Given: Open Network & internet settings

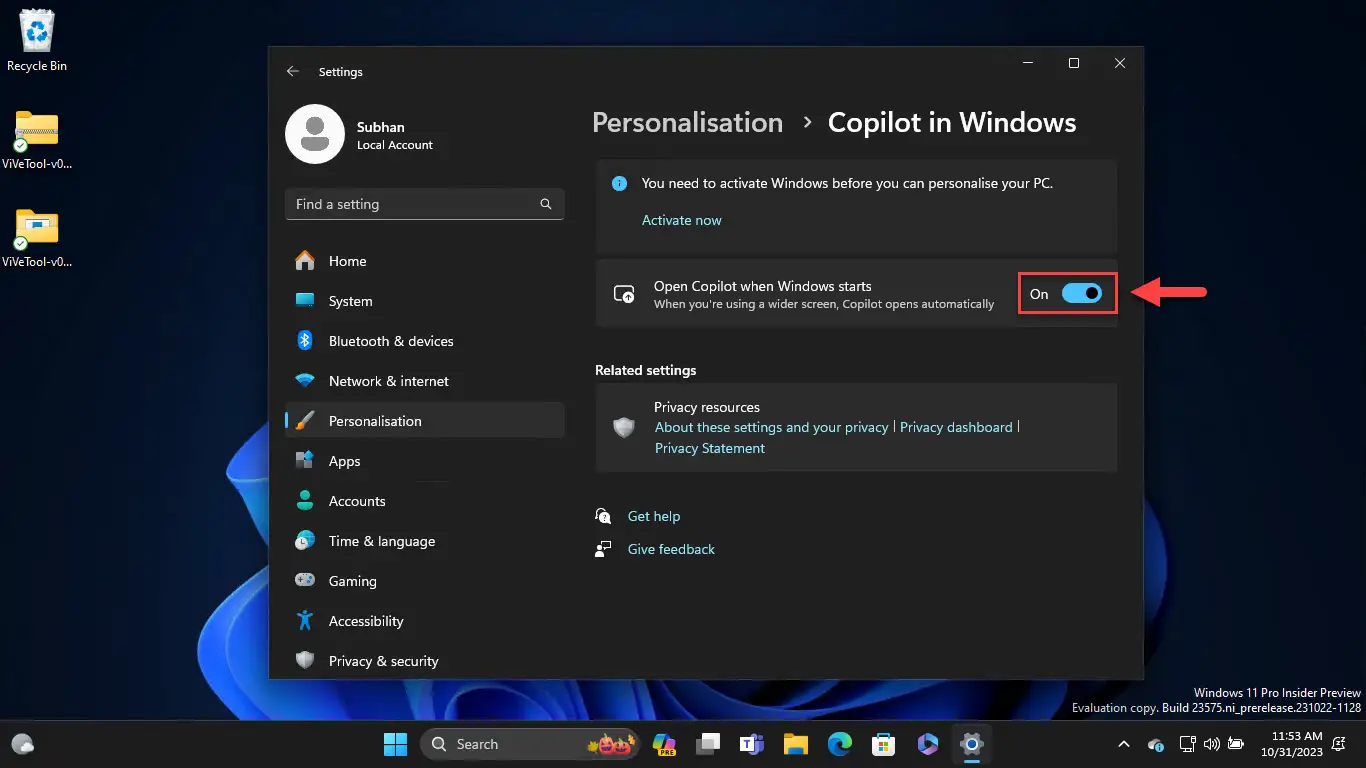Looking at the screenshot, I should 425,381.
